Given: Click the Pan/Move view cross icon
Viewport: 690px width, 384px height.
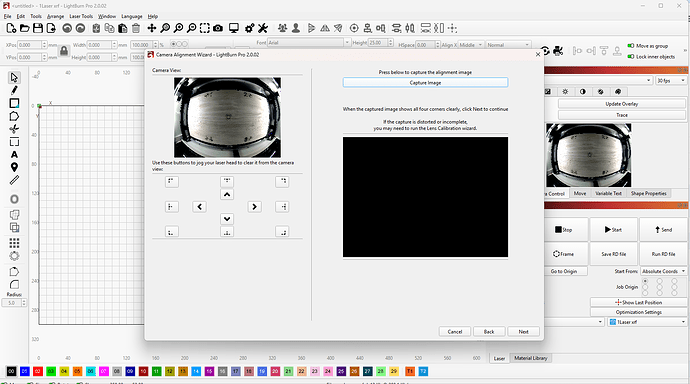Looking at the screenshot, I should tap(151, 28).
